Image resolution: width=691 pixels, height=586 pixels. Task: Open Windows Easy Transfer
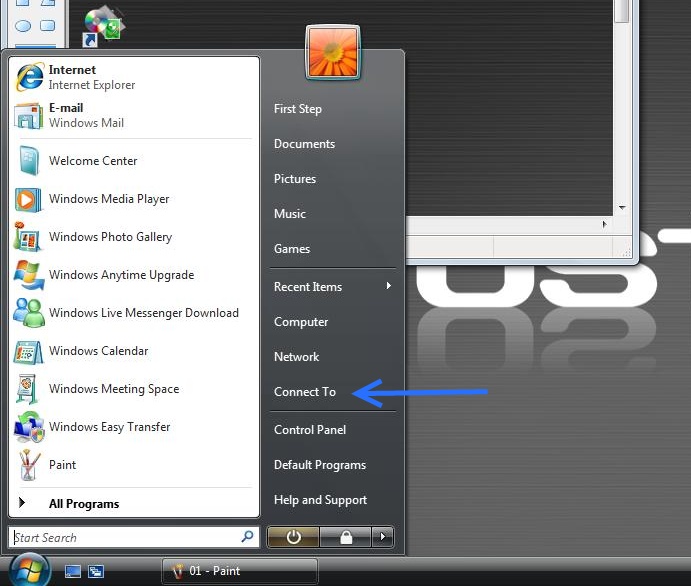tap(109, 427)
